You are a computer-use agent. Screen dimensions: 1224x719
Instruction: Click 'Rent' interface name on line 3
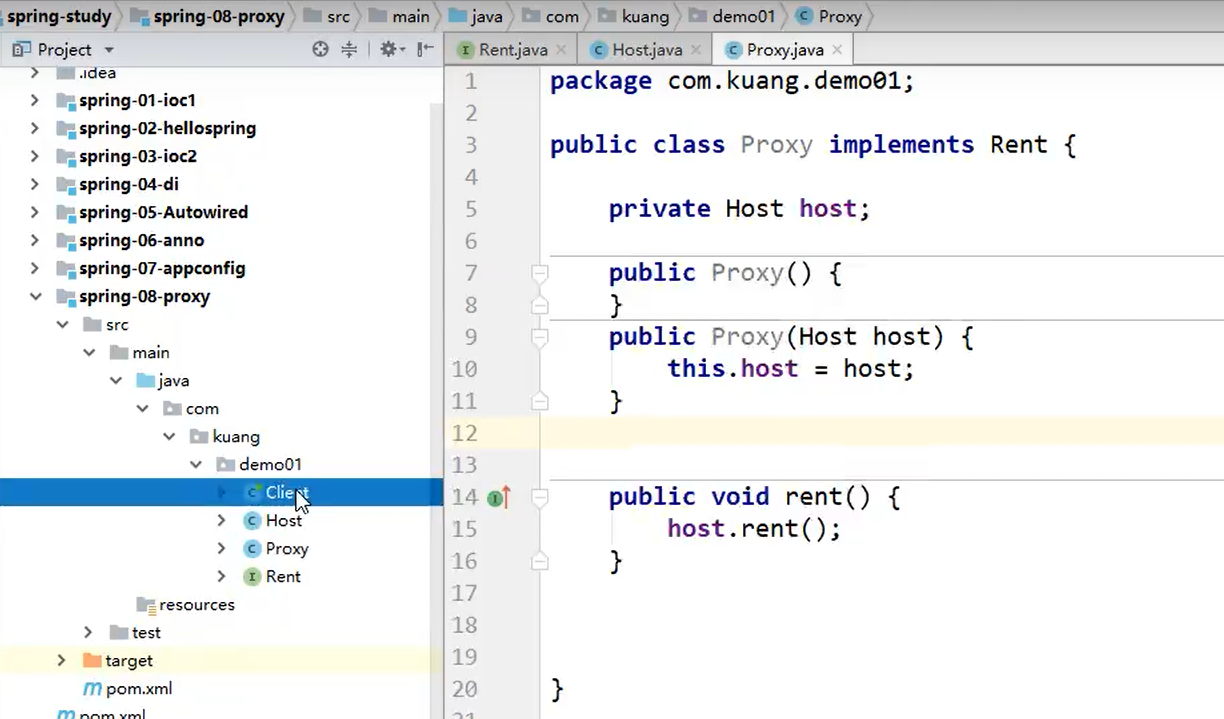[1018, 144]
